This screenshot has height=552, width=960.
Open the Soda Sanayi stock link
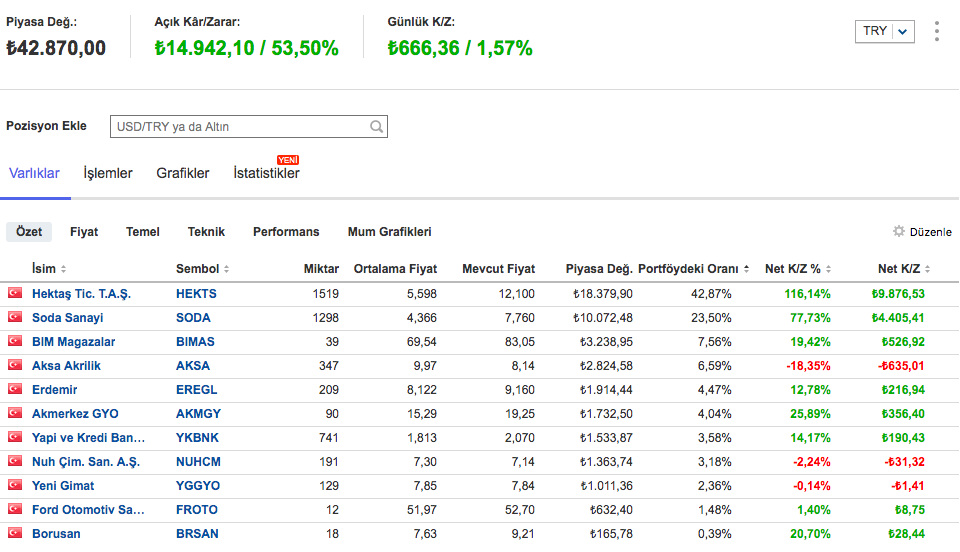[67, 318]
